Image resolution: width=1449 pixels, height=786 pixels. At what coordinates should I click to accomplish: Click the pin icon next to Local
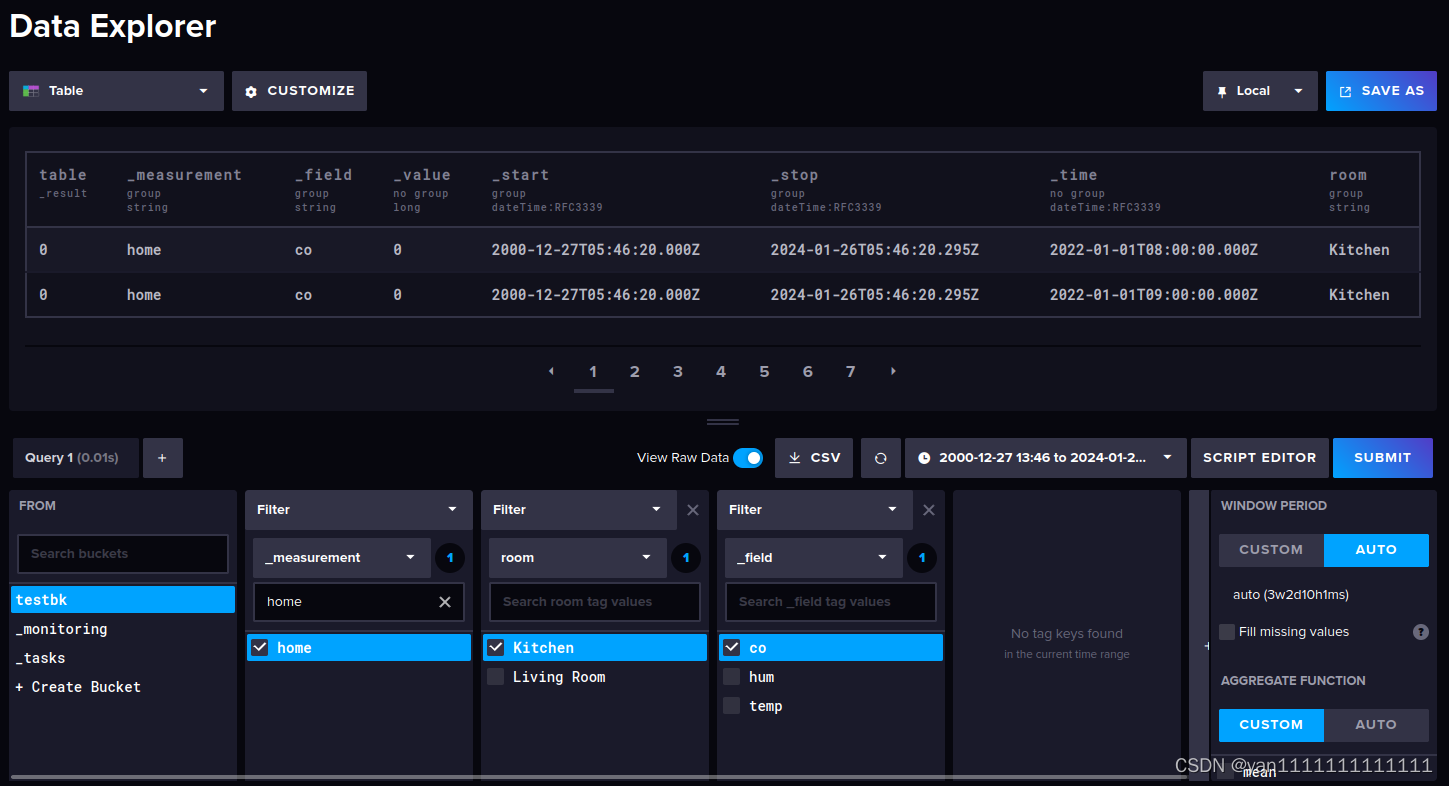tap(1221, 90)
